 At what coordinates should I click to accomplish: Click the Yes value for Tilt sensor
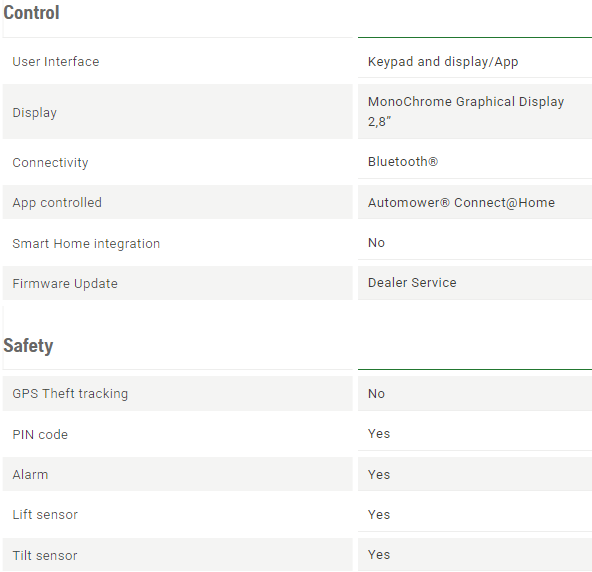point(379,555)
